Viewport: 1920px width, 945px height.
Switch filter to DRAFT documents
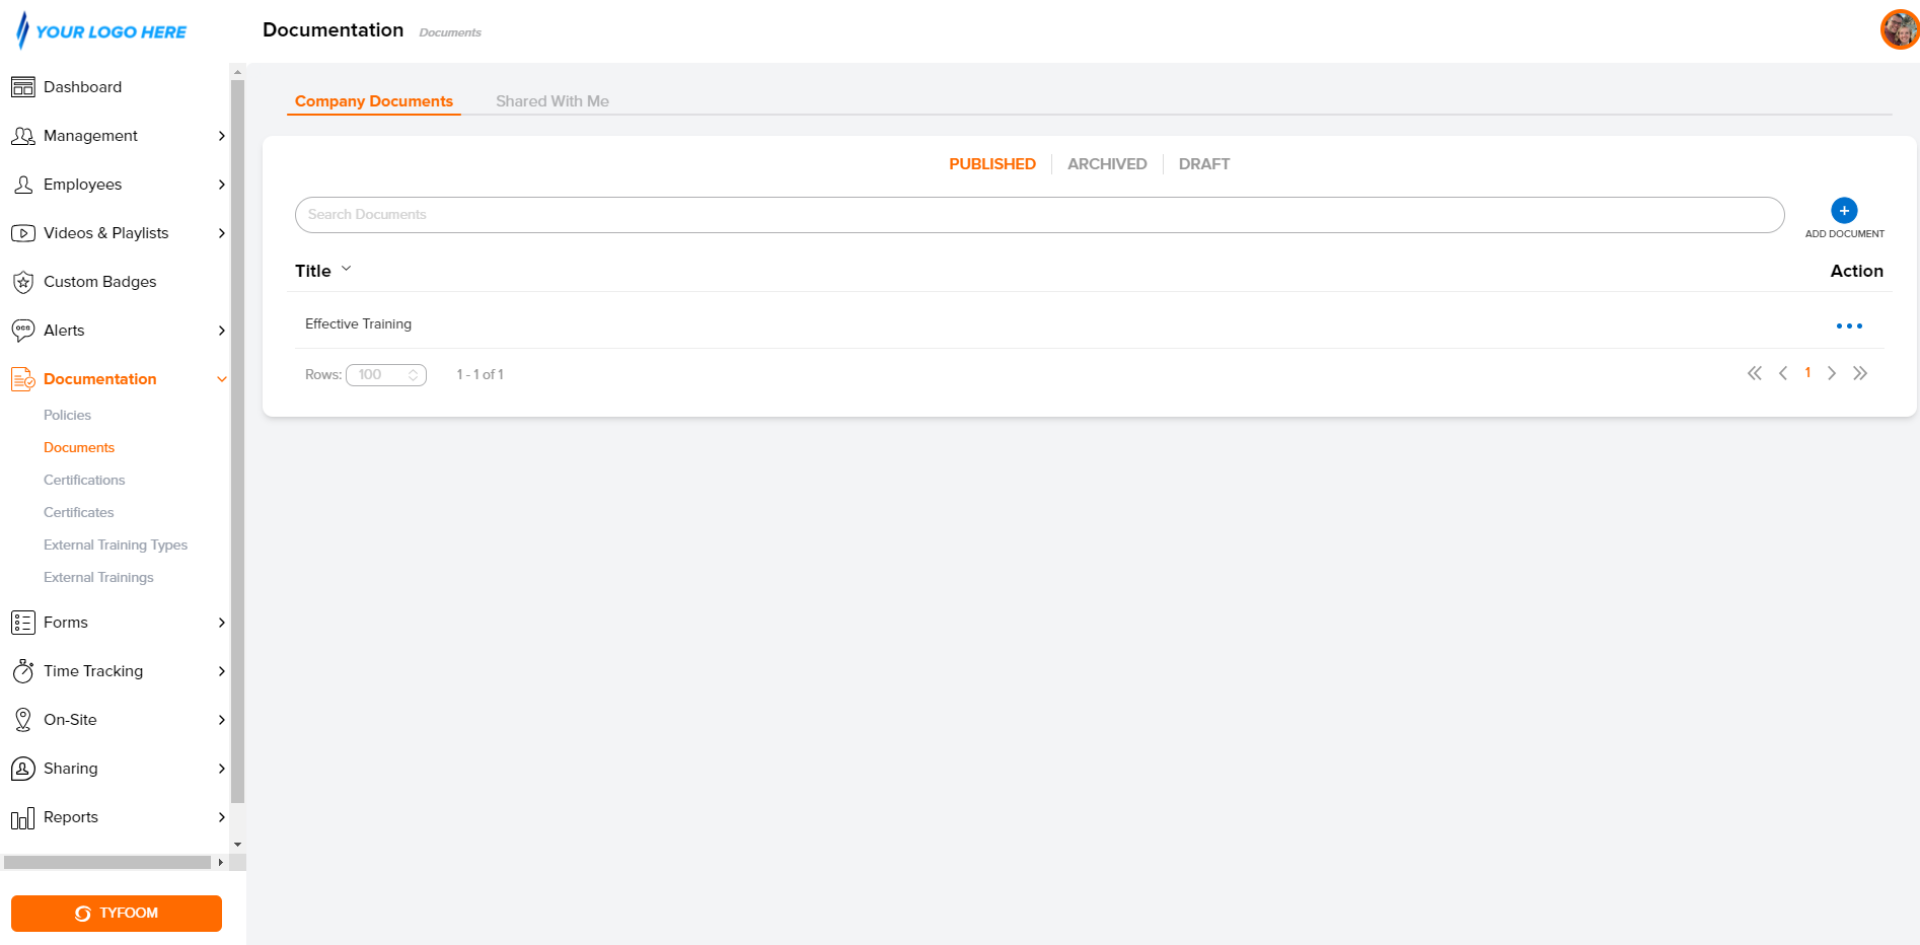click(x=1204, y=163)
